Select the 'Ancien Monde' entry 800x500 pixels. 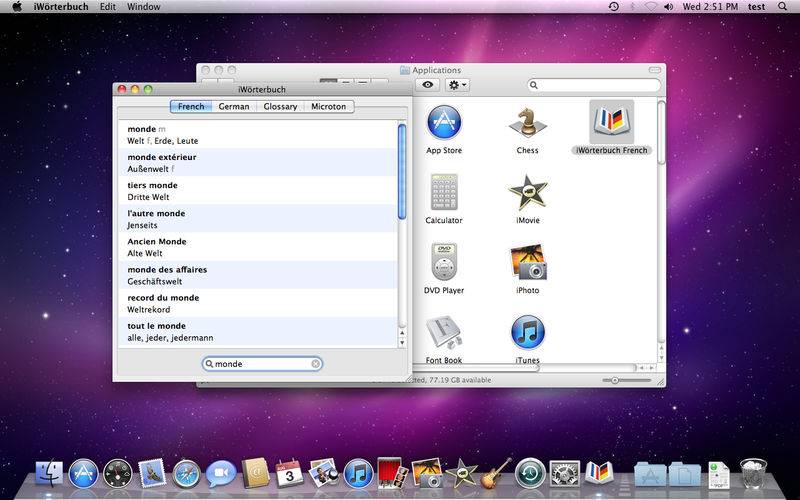click(257, 247)
